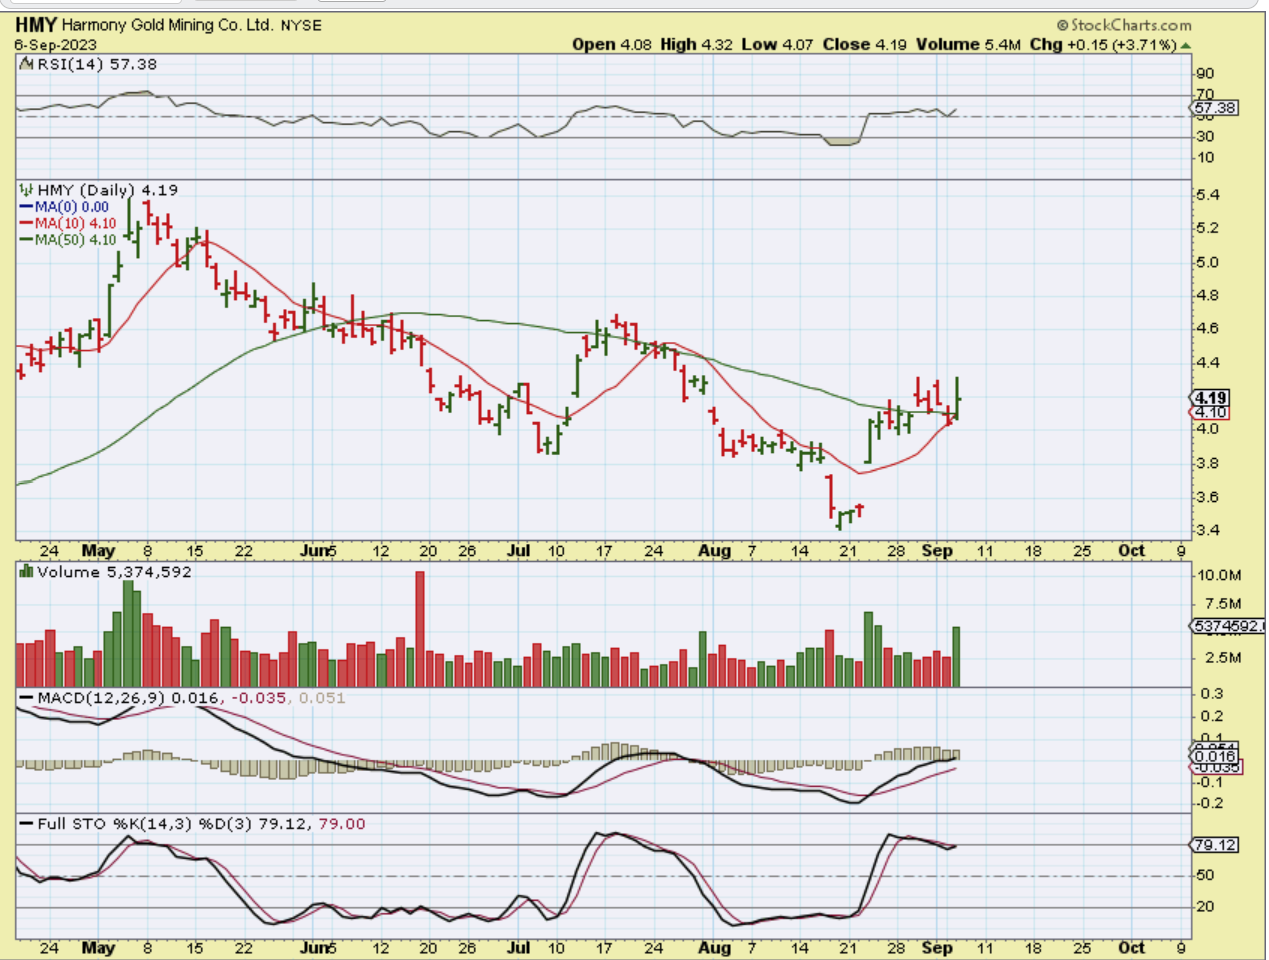Click the 57.38 RSI value tag on axis
The width and height of the screenshot is (1269, 960).
pyautogui.click(x=1215, y=108)
